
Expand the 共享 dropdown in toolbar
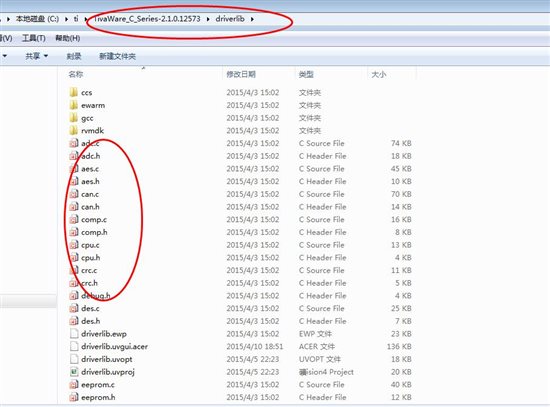click(36, 56)
